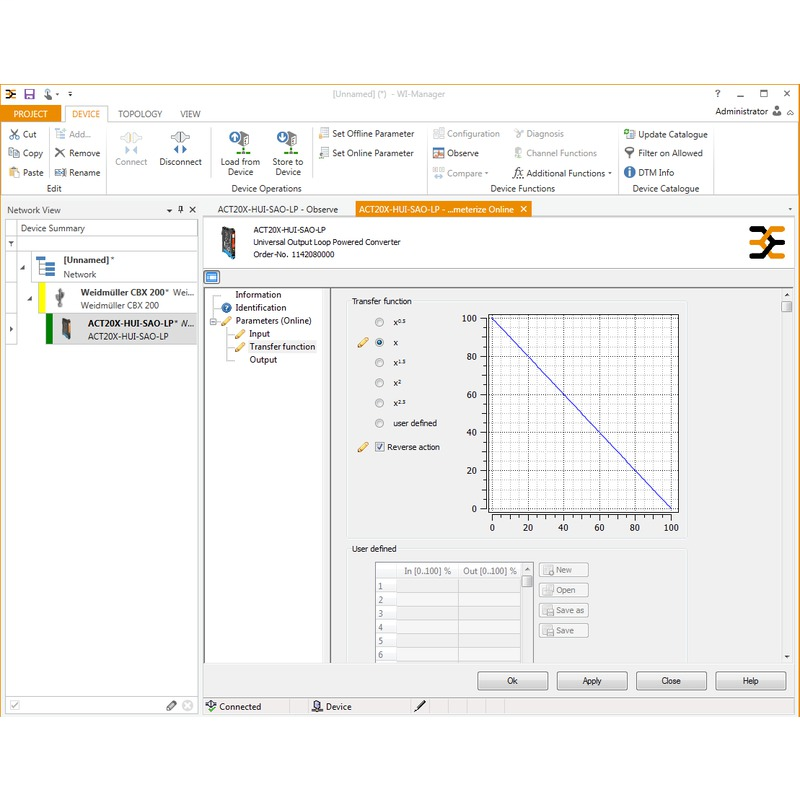Open Set Online Parameter
This screenshot has height=800, width=800.
[366, 153]
